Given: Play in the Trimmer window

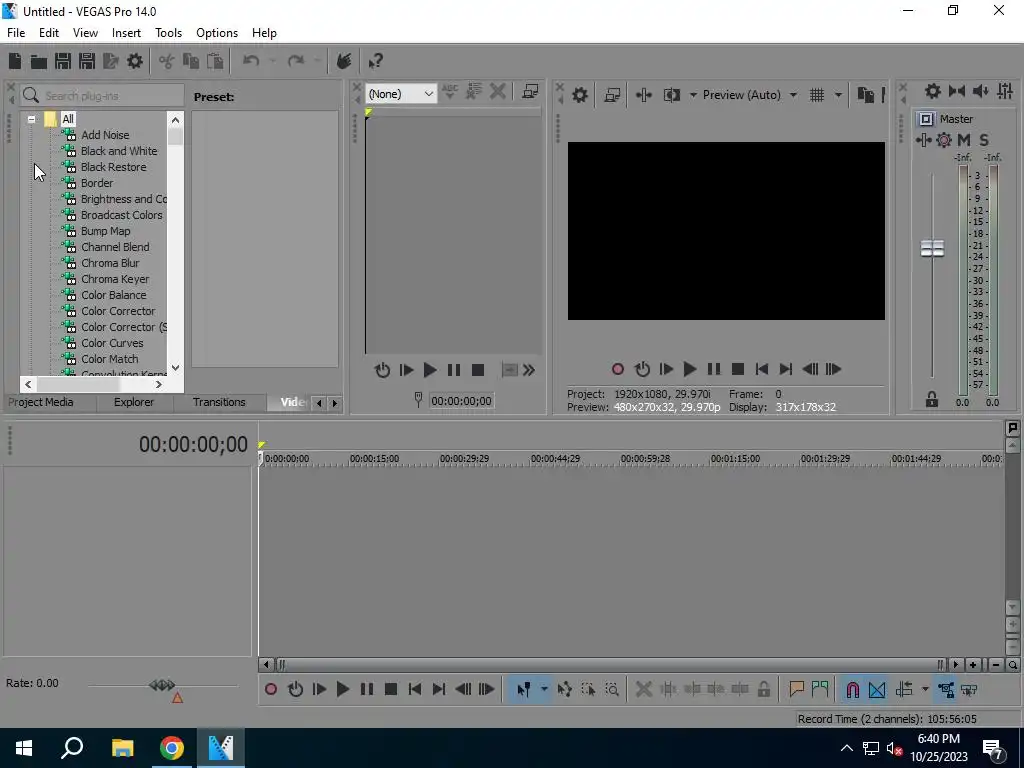Looking at the screenshot, I should coord(430,370).
